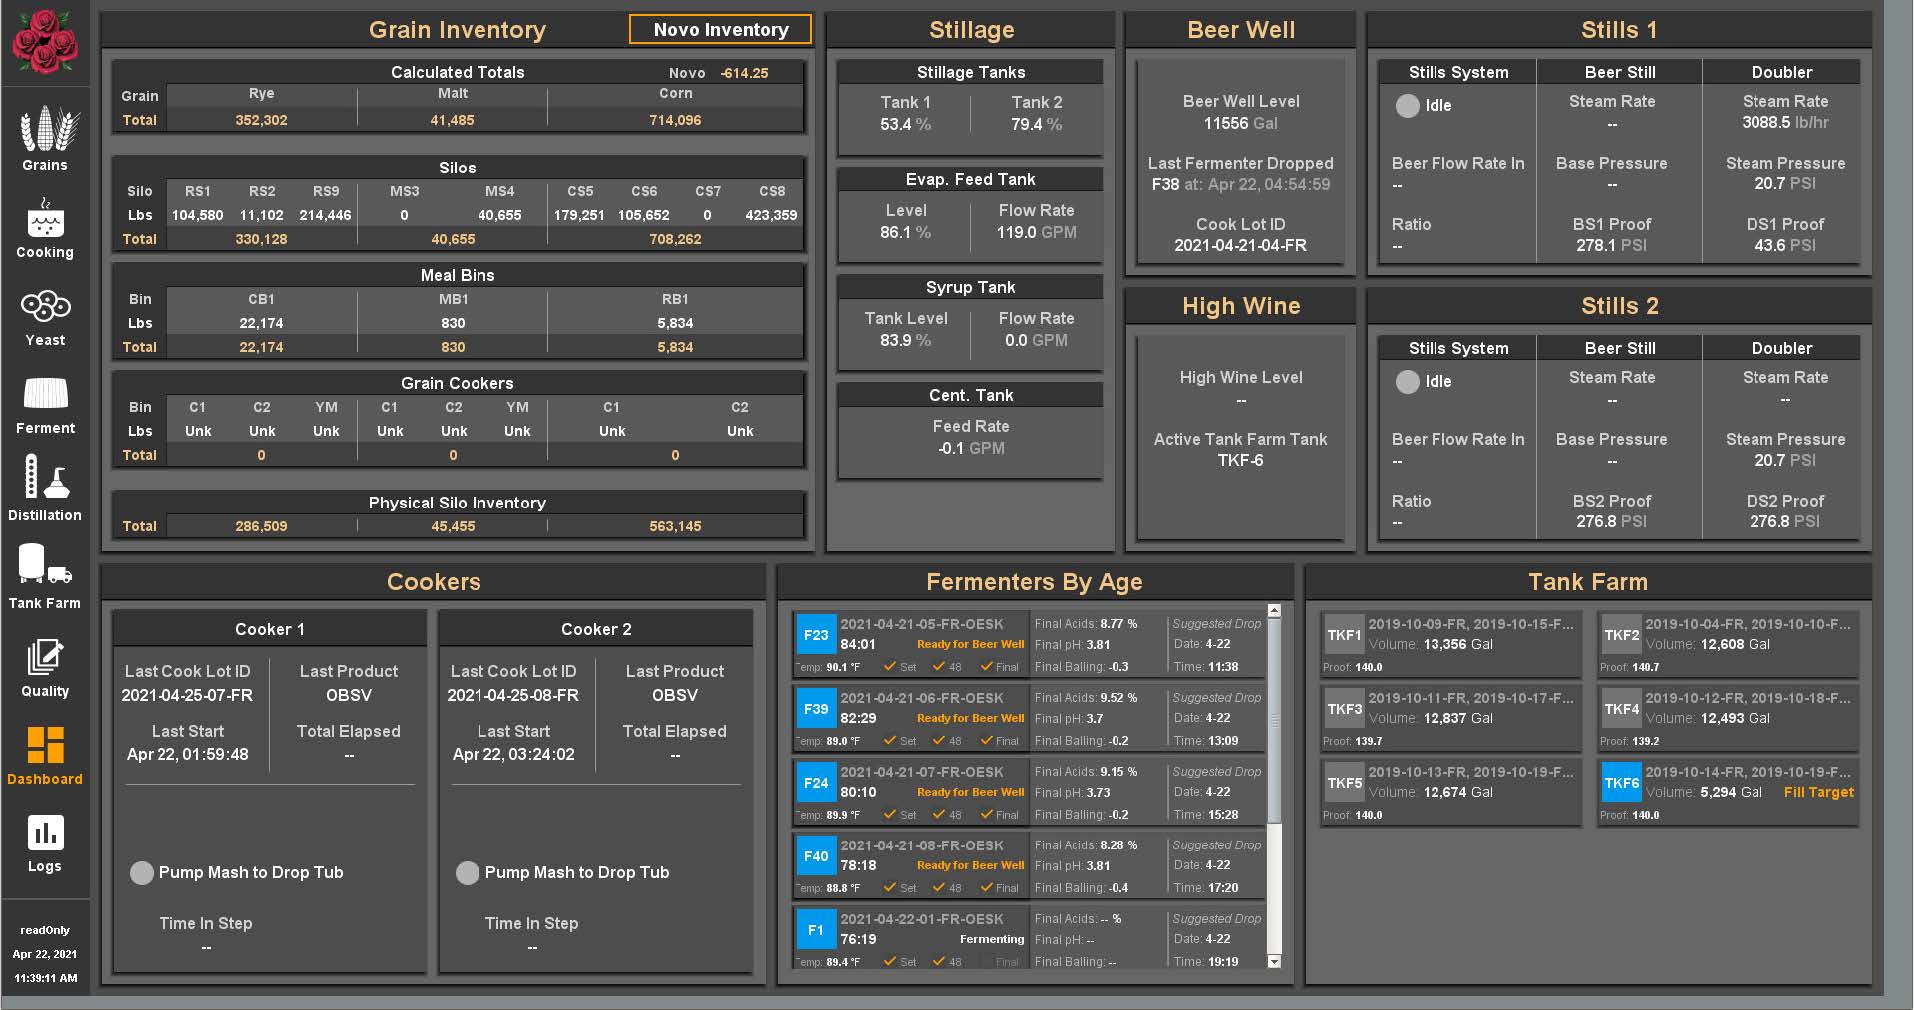Click Beer Well Level value 11556 Gal

click(1240, 123)
